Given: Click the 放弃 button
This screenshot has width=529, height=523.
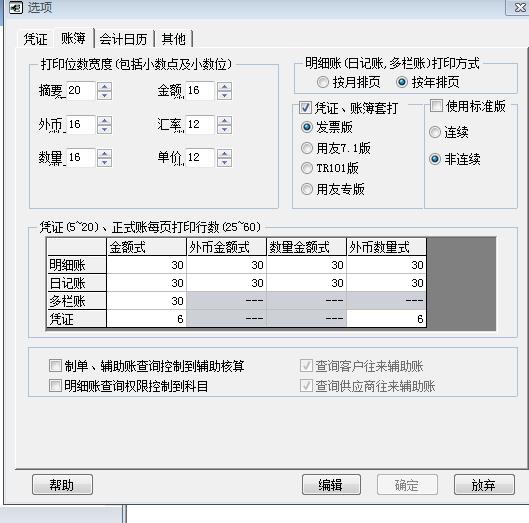Looking at the screenshot, I should click(x=484, y=485).
